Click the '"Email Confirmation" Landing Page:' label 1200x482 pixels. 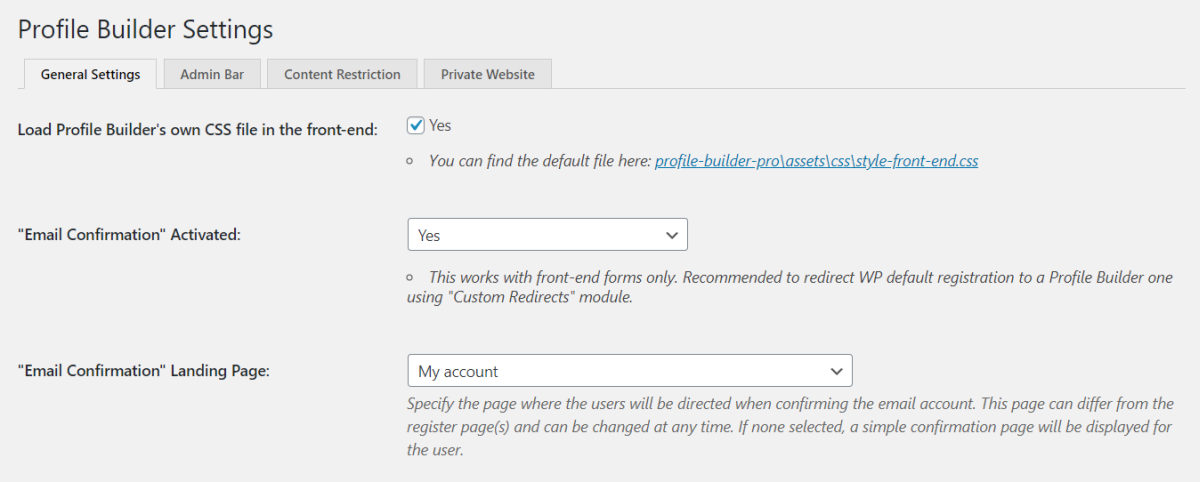point(144,371)
